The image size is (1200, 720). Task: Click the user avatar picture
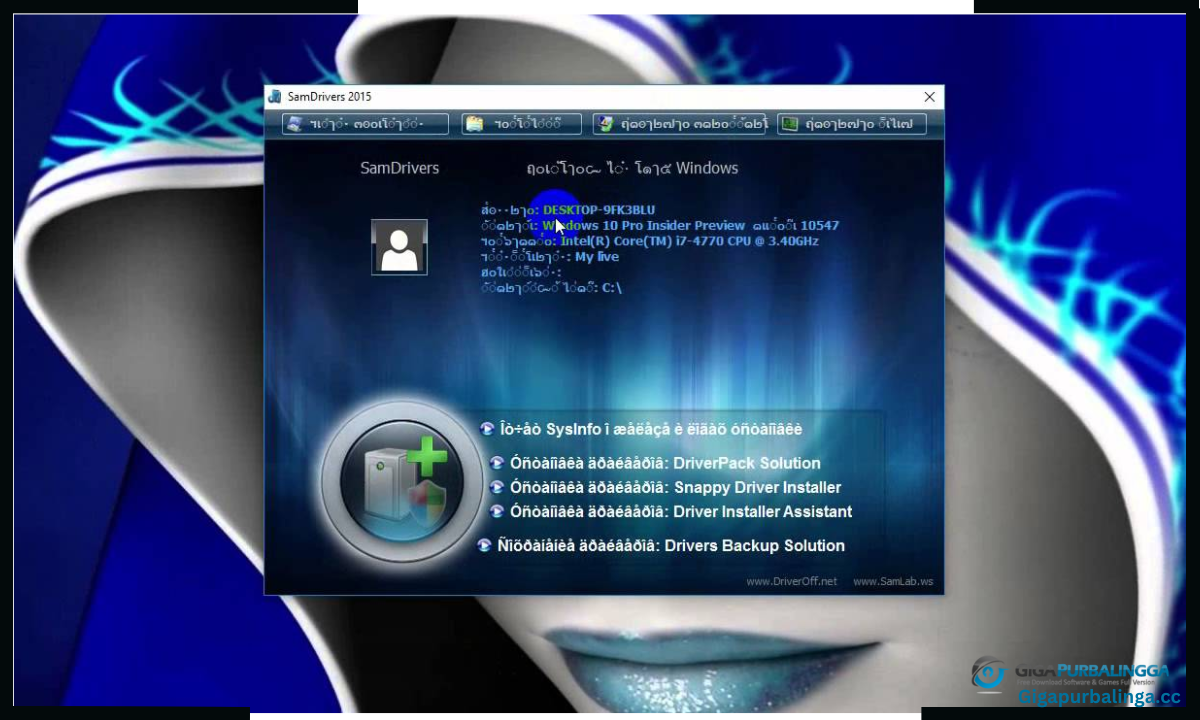[399, 247]
